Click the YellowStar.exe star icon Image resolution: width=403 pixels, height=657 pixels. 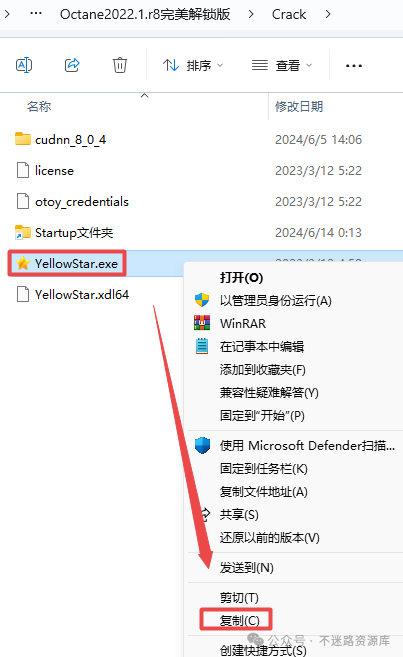[23, 264]
